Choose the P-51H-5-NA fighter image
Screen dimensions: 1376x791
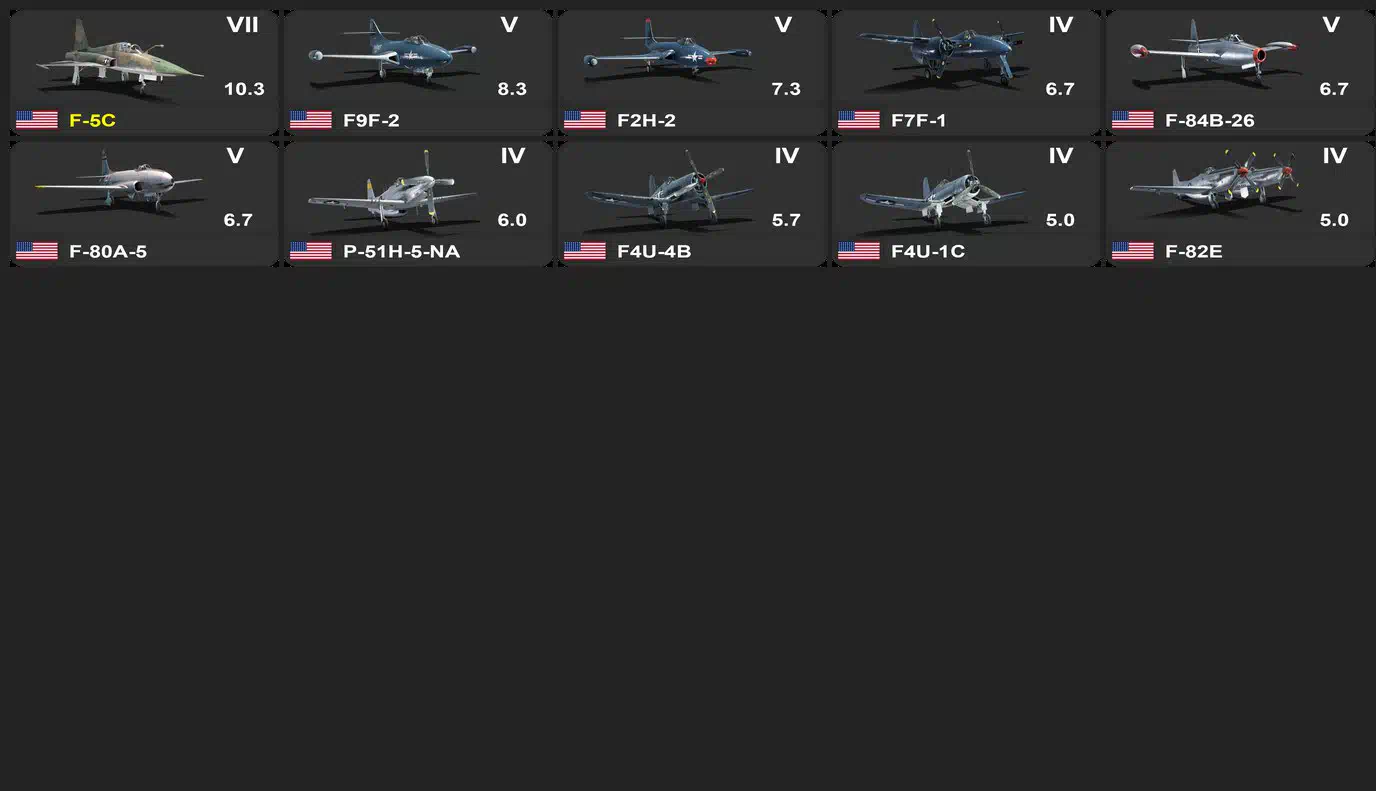(x=393, y=187)
